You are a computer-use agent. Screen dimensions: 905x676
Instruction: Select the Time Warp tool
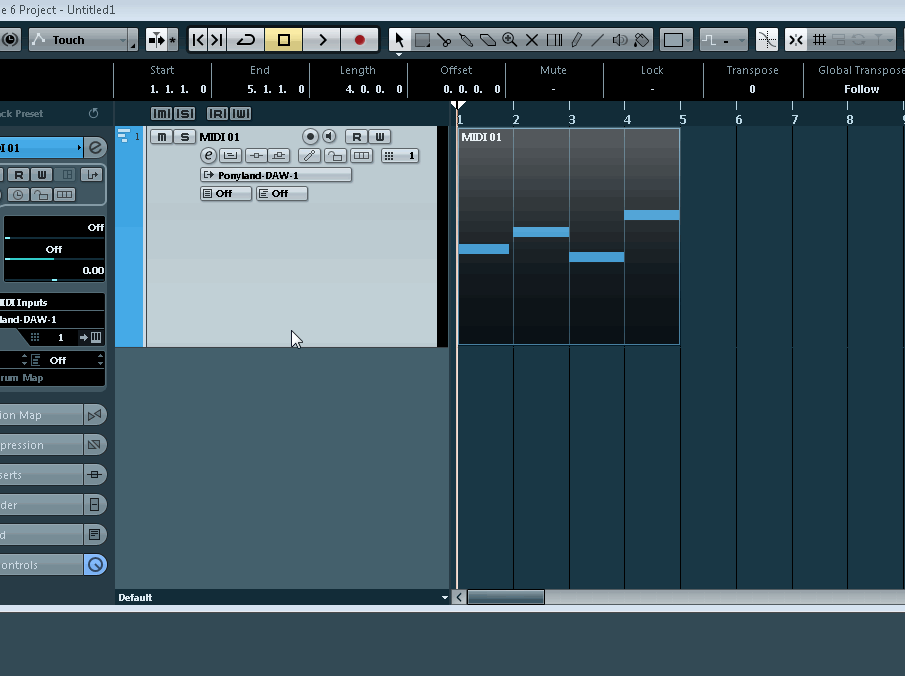554,40
